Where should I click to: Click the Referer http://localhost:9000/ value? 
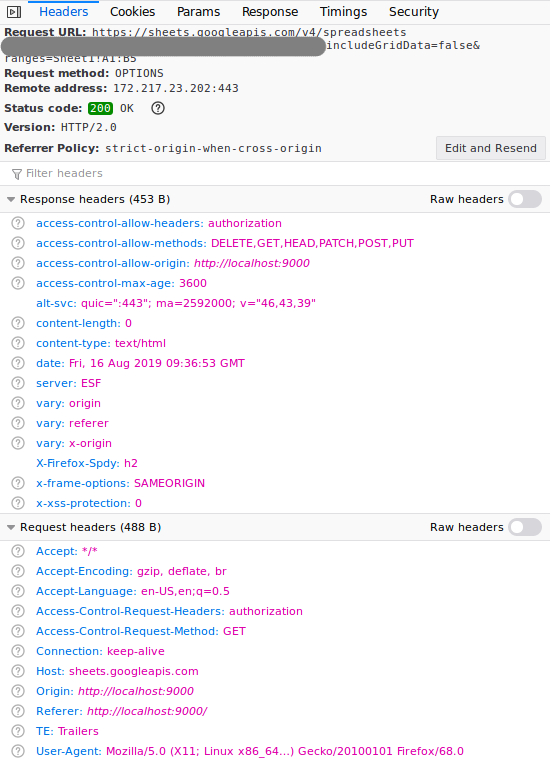(147, 711)
